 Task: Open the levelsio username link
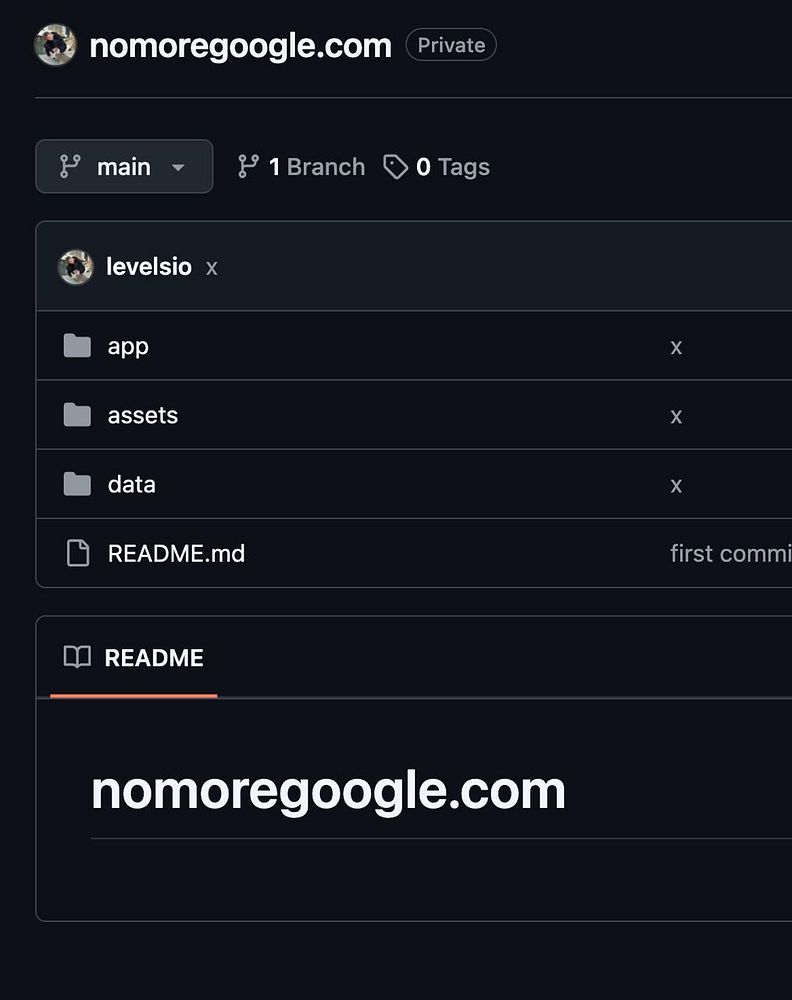tap(148, 267)
